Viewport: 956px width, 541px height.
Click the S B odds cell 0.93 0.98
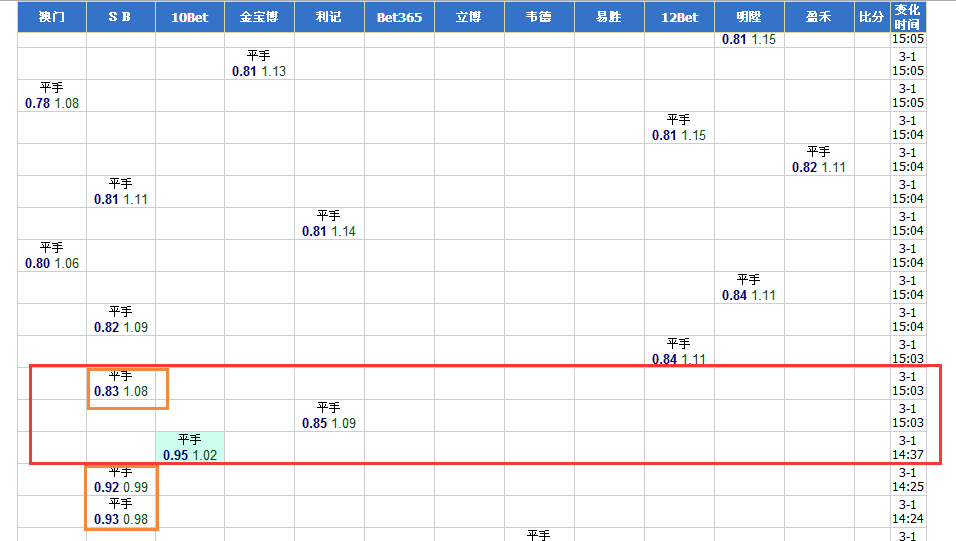121,512
